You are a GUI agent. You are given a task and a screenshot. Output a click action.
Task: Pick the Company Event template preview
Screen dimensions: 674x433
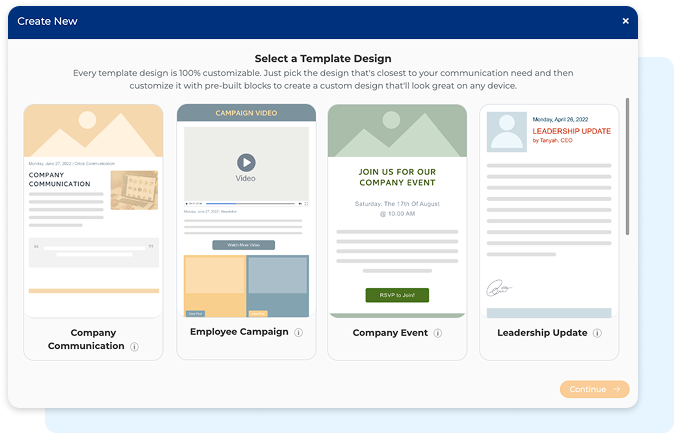pos(397,211)
